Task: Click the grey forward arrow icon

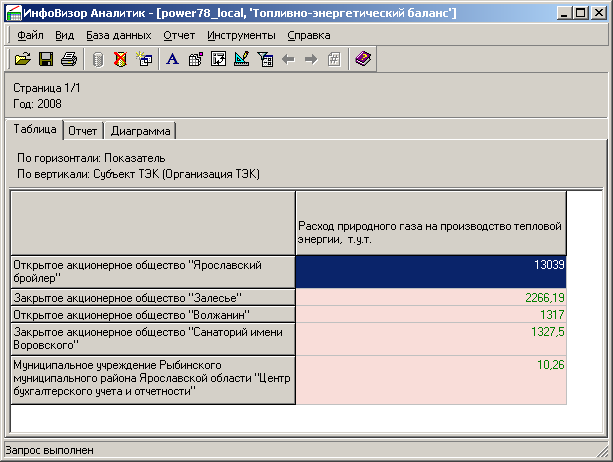Action: coord(311,59)
